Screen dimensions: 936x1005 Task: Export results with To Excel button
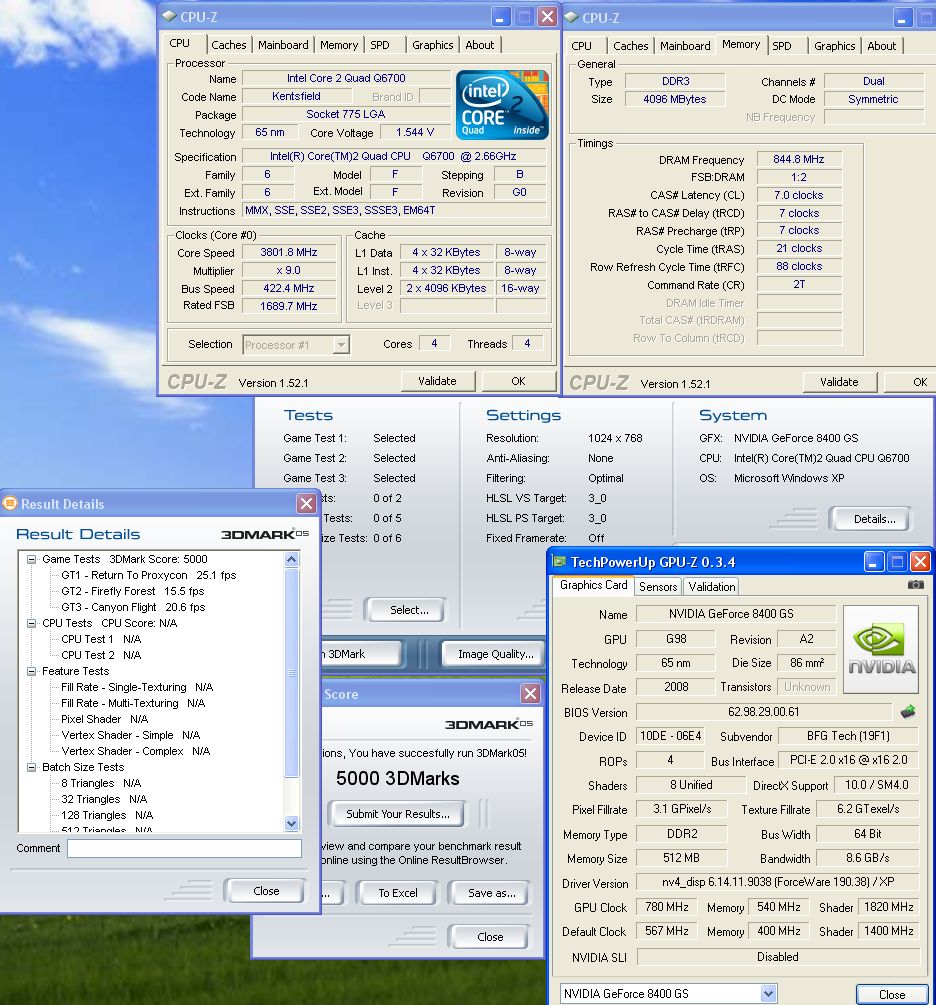(397, 893)
